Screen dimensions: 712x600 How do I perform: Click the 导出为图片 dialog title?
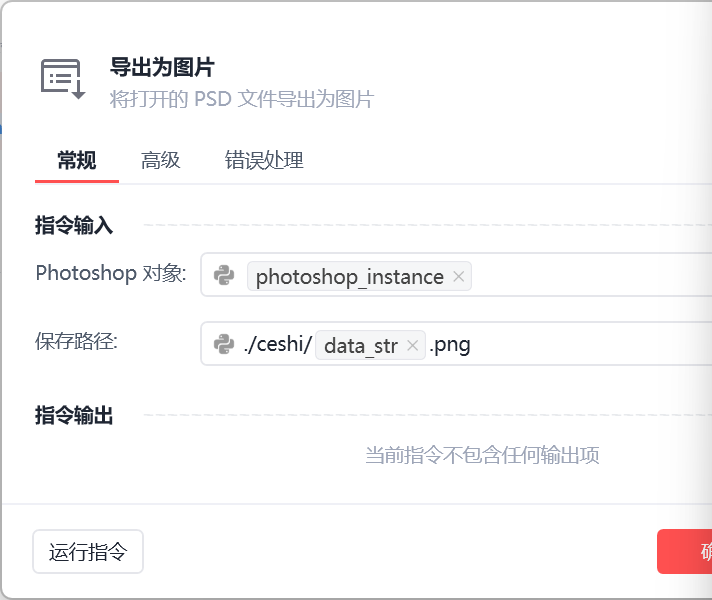[162, 68]
